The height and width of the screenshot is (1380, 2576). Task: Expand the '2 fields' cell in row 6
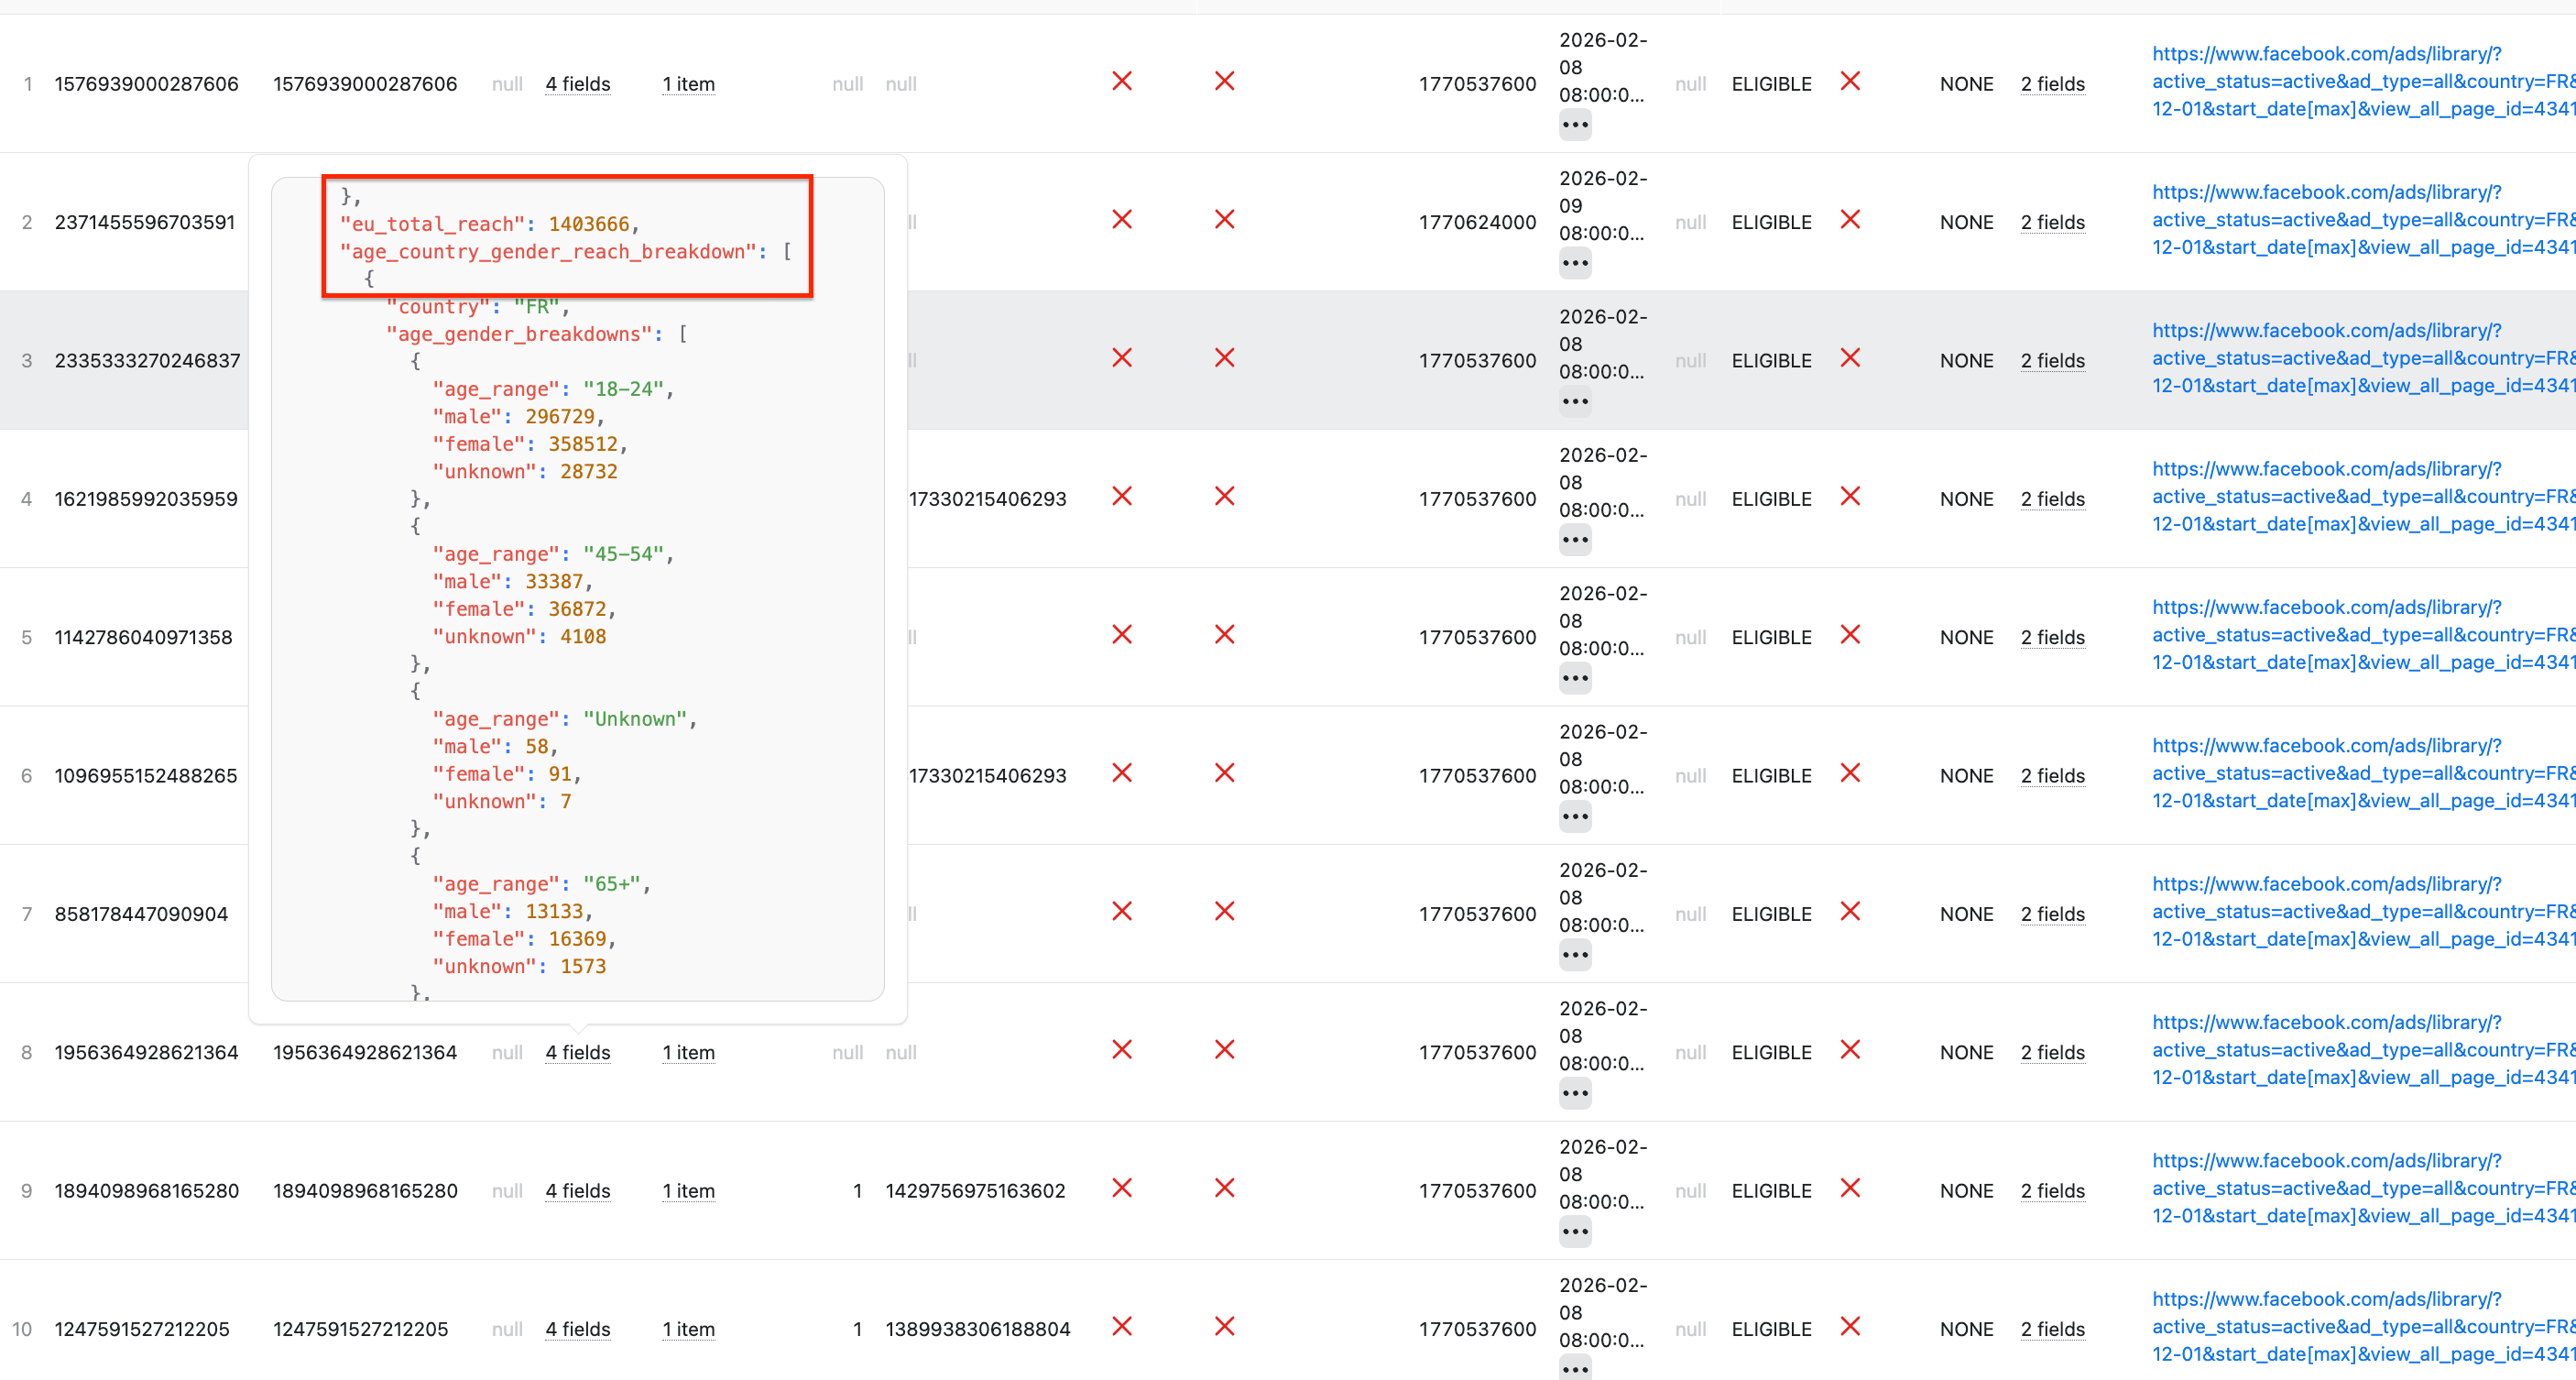coord(2052,776)
